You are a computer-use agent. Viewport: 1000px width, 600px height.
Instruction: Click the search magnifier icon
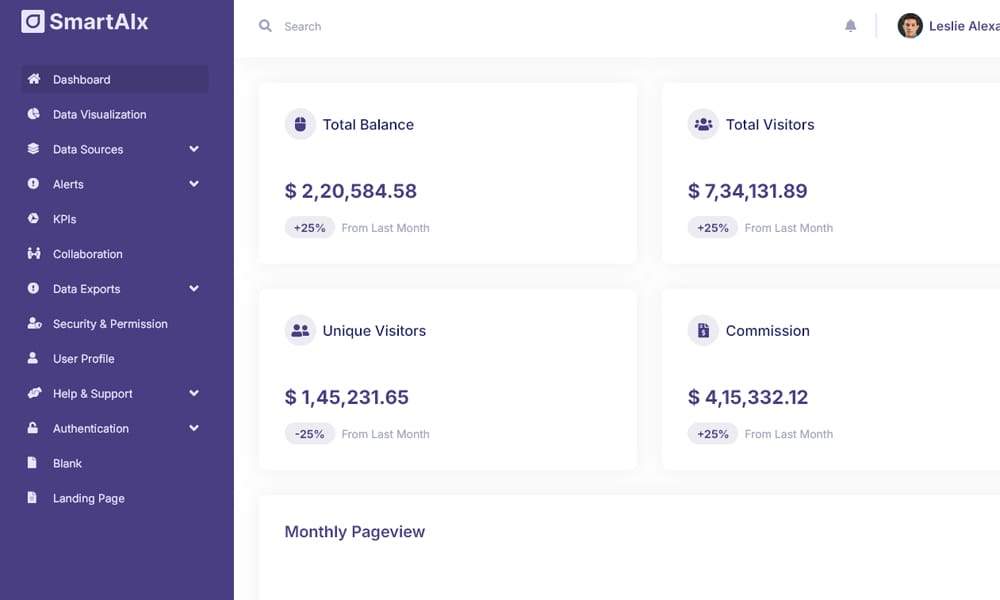[264, 26]
